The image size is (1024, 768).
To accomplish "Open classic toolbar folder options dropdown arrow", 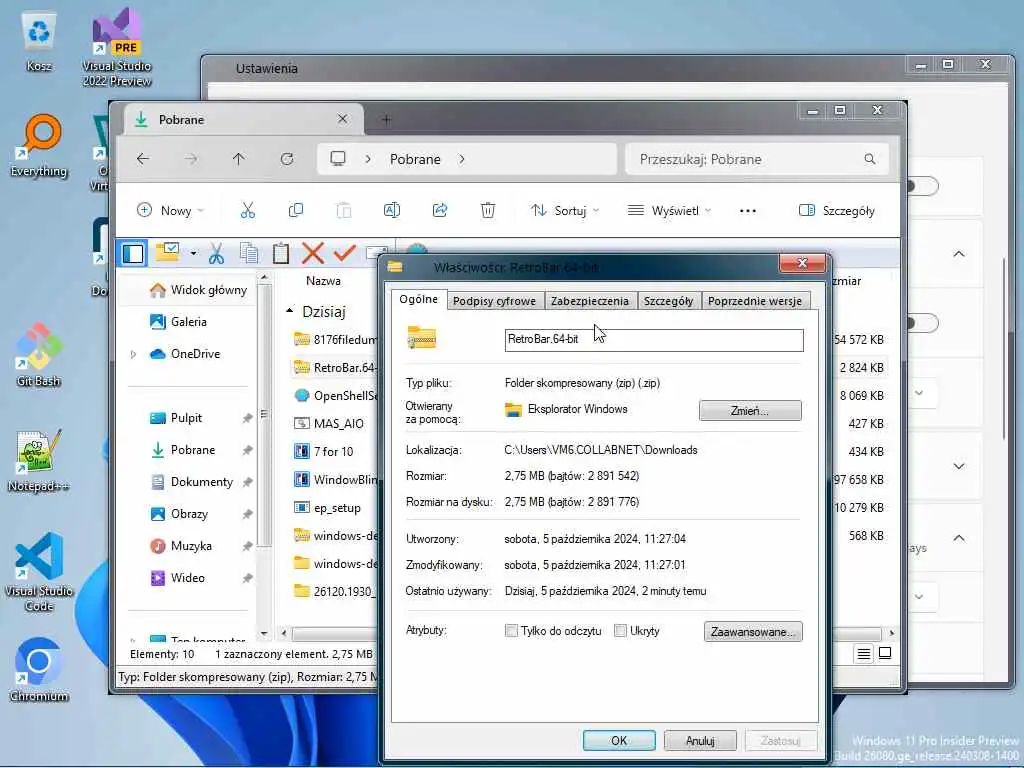I will click(x=193, y=253).
